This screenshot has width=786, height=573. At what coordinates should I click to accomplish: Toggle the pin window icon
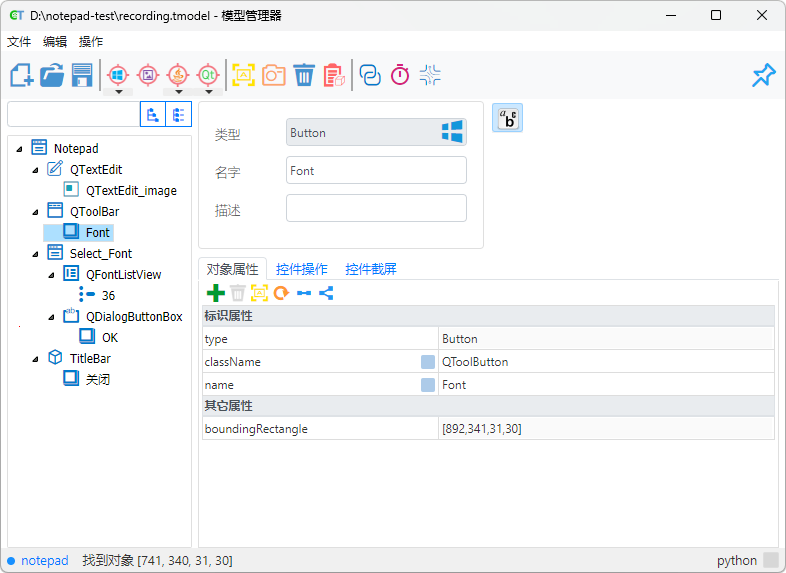(x=763, y=75)
